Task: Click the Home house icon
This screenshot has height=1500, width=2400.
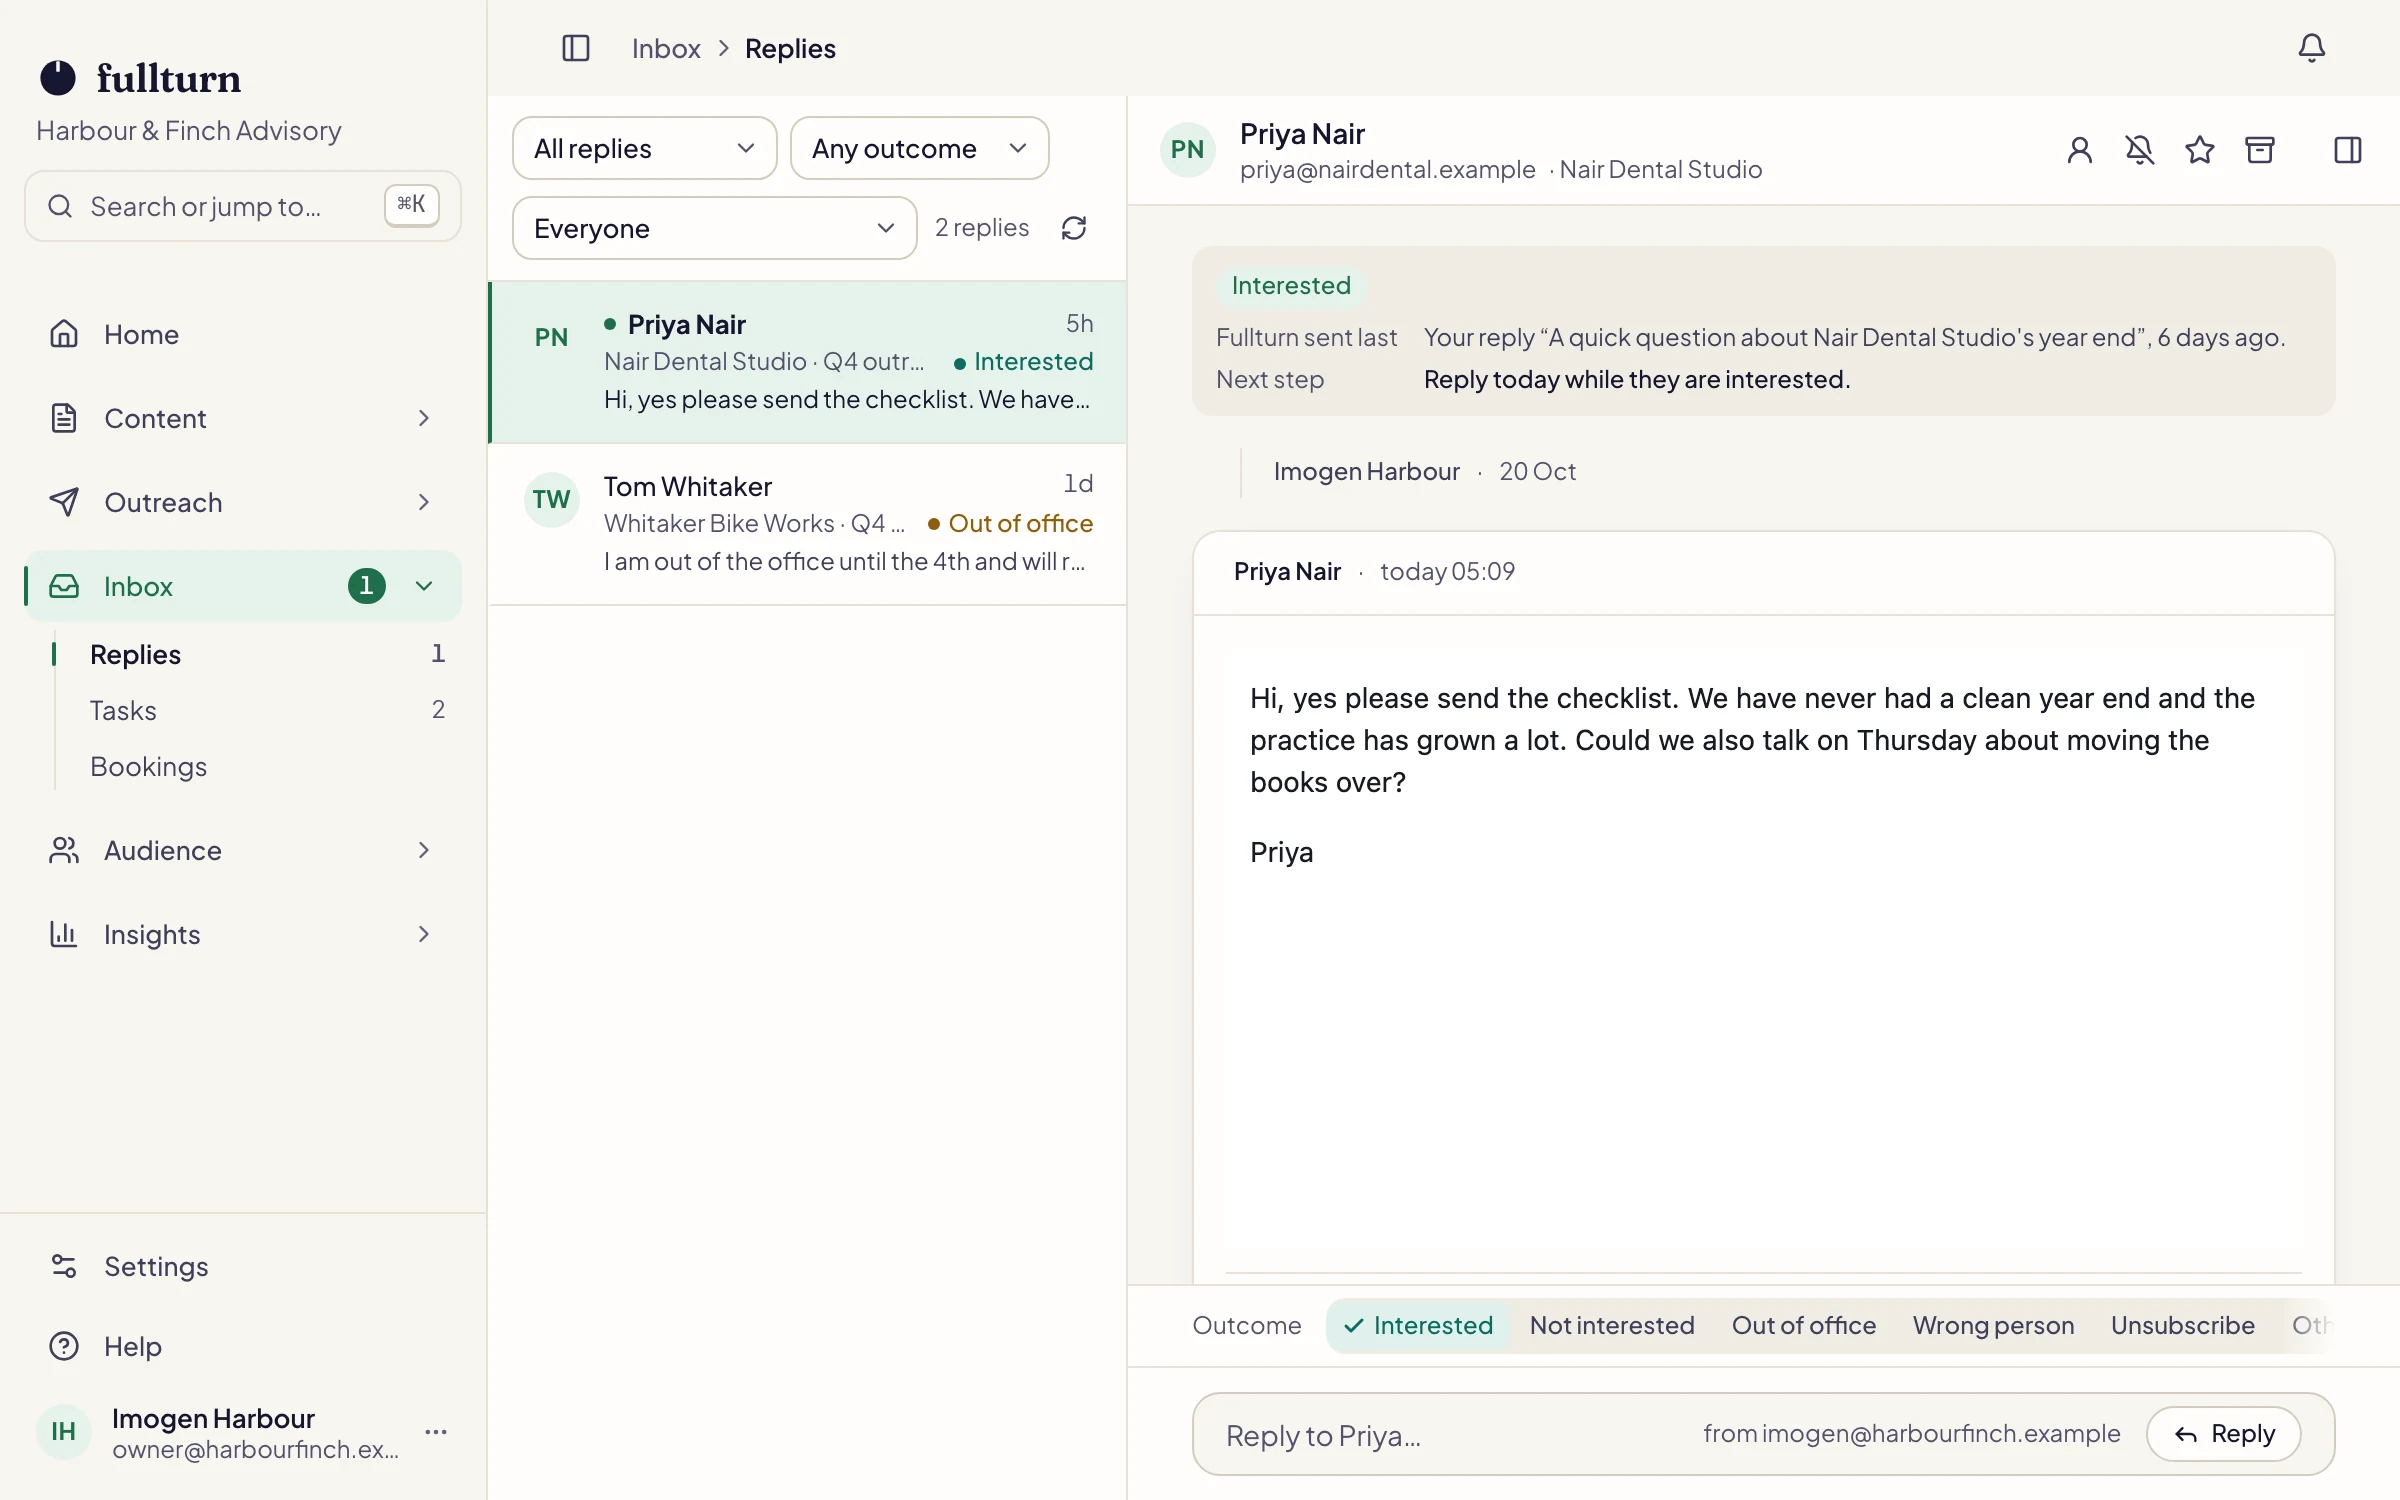Action: (x=64, y=334)
